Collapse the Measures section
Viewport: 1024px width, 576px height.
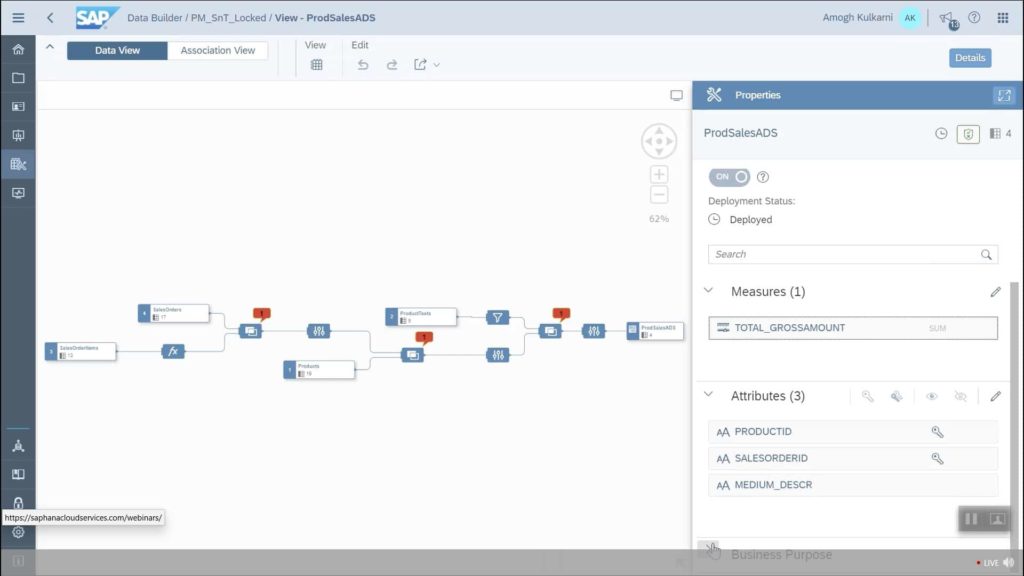point(709,291)
